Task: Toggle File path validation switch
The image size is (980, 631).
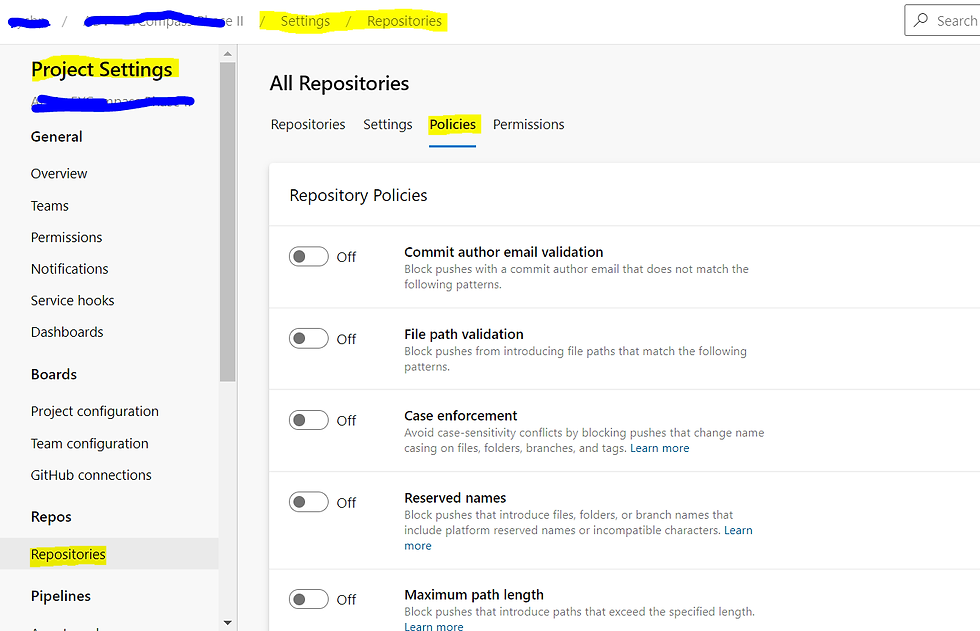Action: click(308, 338)
